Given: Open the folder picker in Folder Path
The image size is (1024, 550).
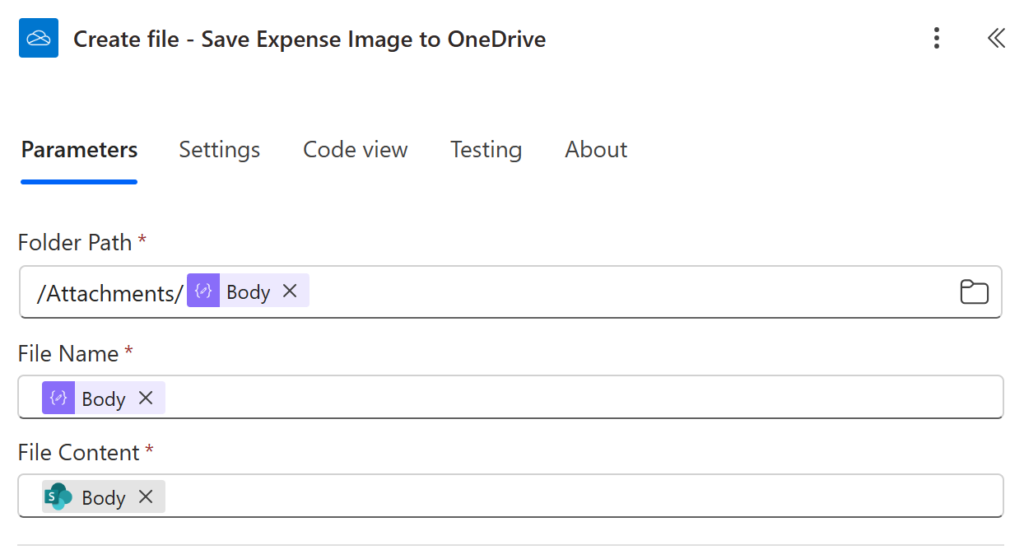Looking at the screenshot, I should pos(973,292).
